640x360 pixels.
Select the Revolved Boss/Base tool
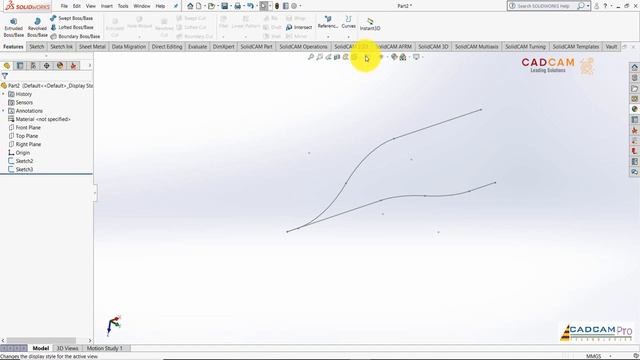(x=37, y=27)
